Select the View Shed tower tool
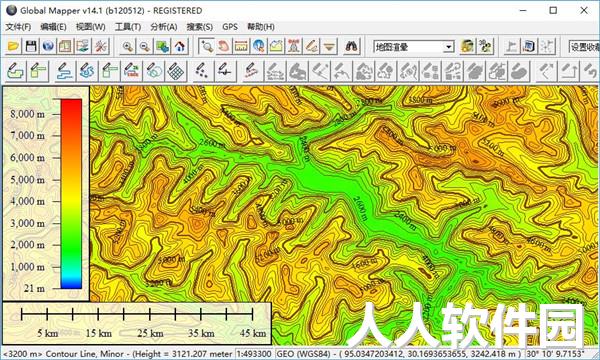Viewport: 600px width, 360px height. tap(294, 47)
